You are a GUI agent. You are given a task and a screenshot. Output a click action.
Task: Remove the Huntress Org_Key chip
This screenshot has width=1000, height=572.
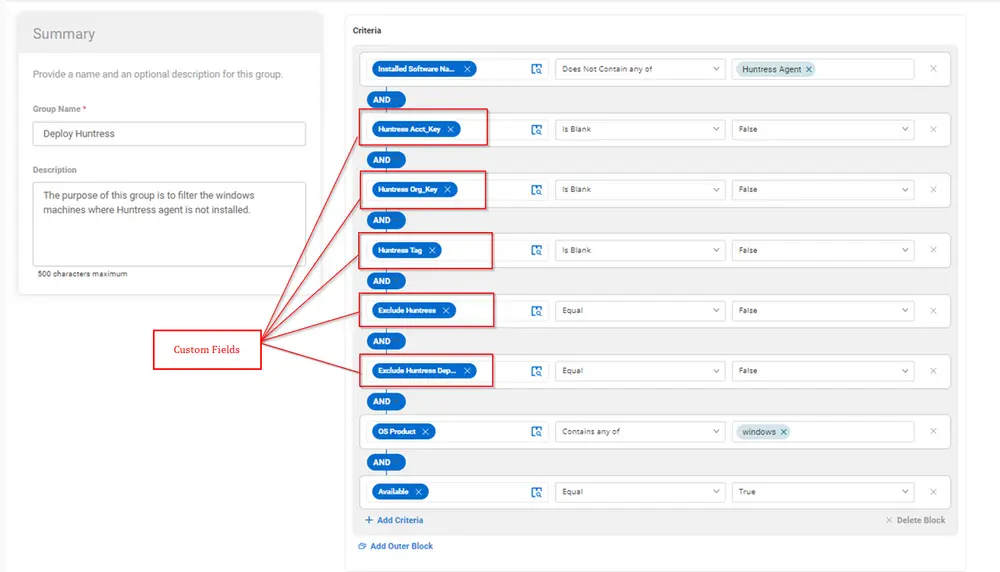point(448,189)
